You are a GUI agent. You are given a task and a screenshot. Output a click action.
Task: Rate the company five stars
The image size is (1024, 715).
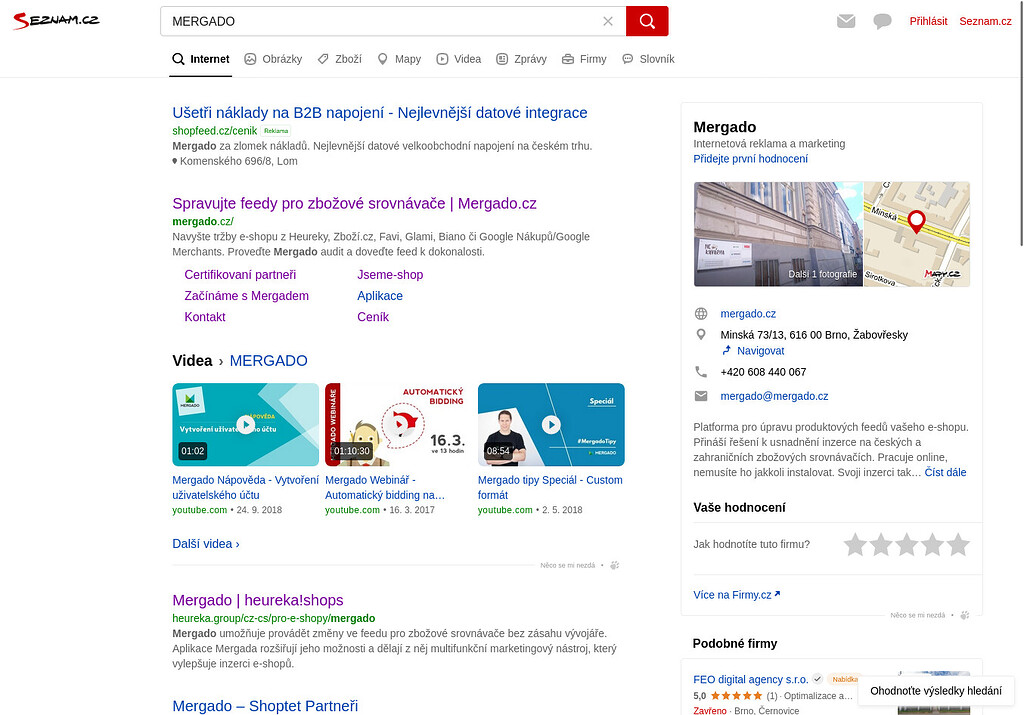958,545
